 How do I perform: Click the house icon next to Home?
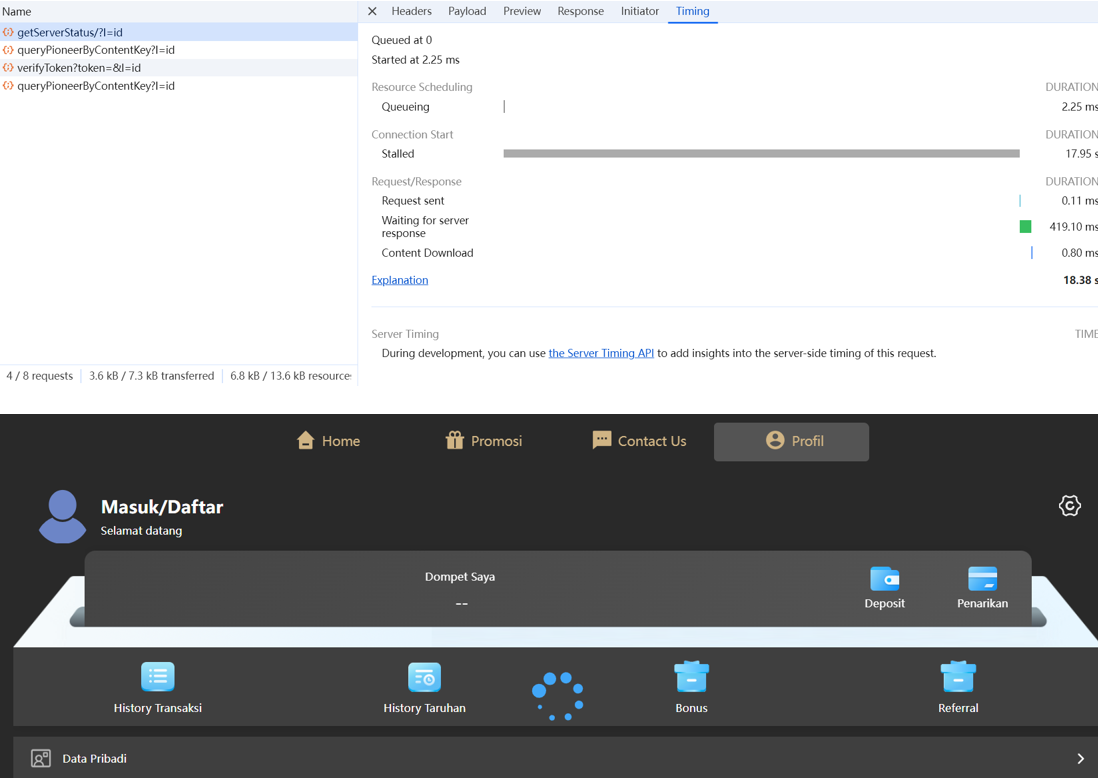click(305, 440)
